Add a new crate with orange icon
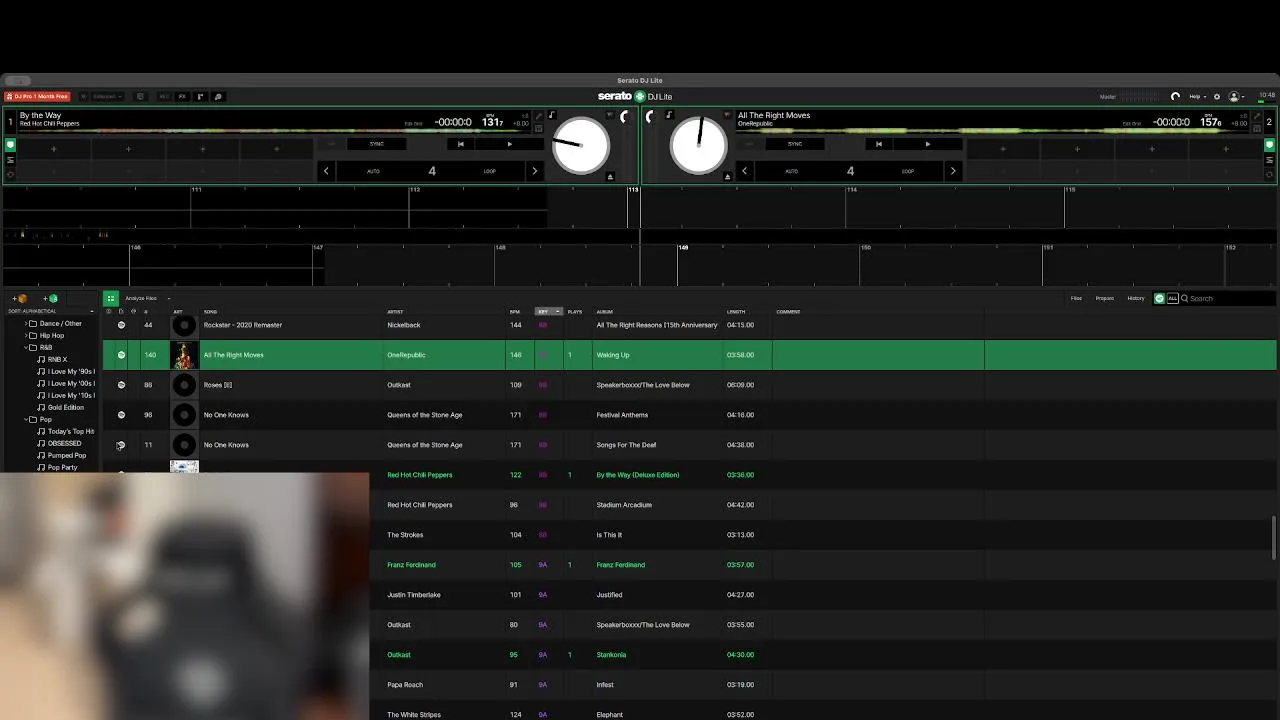This screenshot has width=1280, height=720. pyautogui.click(x=20, y=298)
